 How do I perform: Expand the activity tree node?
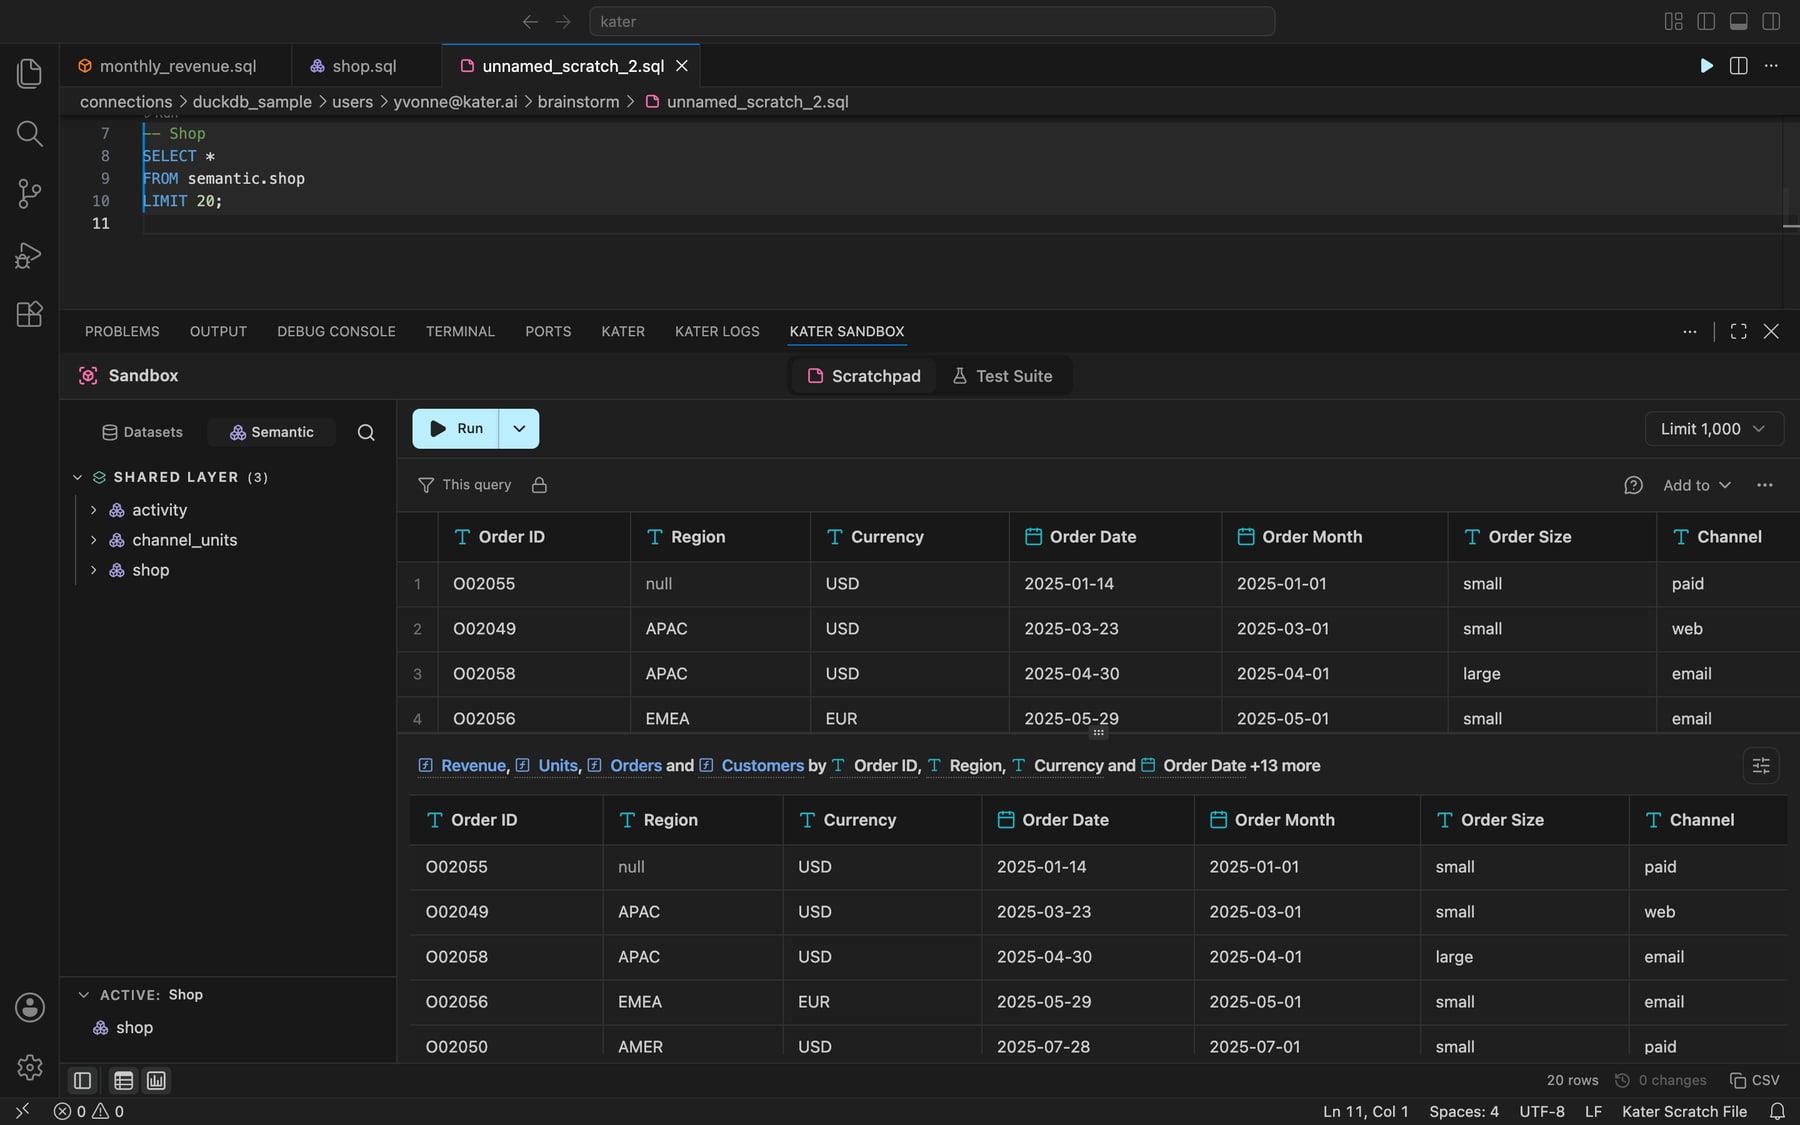pos(94,510)
